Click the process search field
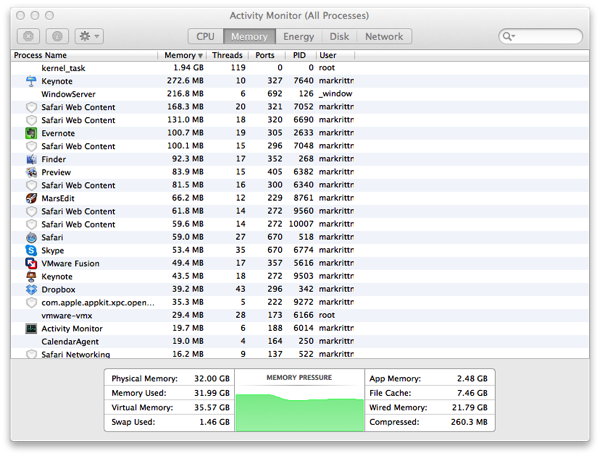The height and width of the screenshot is (456, 600). point(540,36)
